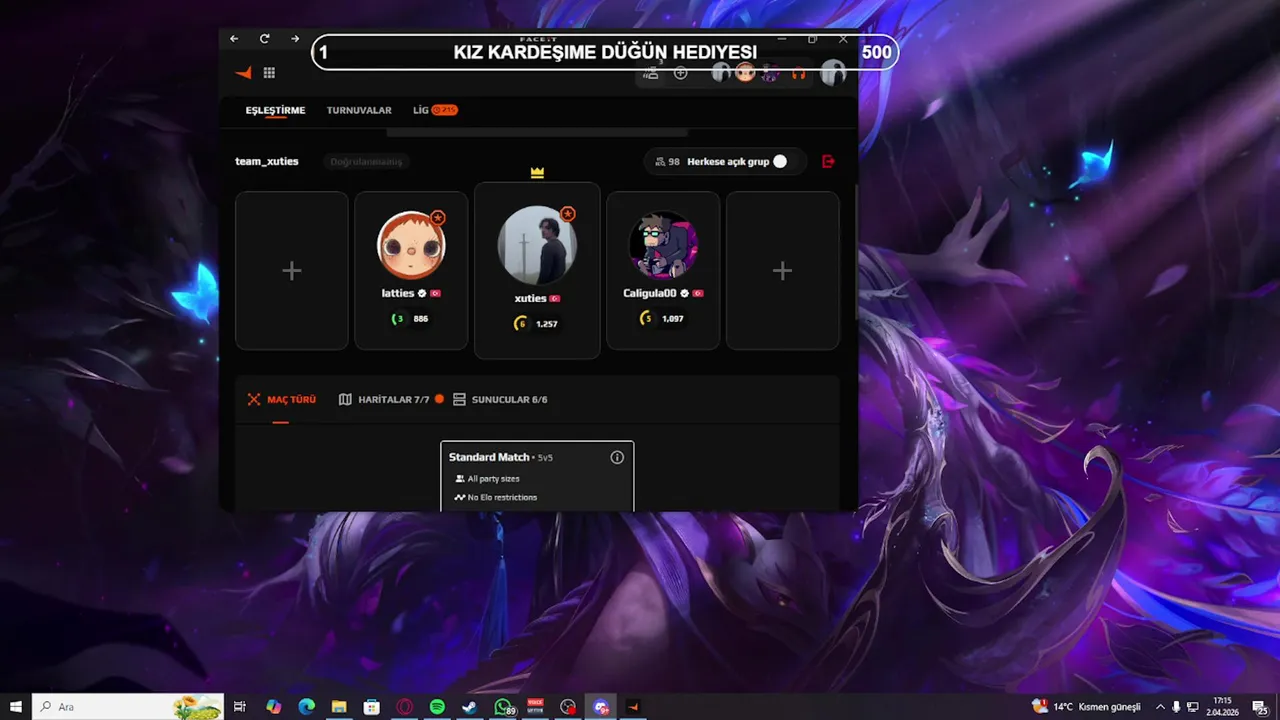Open the profile avatar at header's end
1280x720 pixels.
click(x=833, y=73)
